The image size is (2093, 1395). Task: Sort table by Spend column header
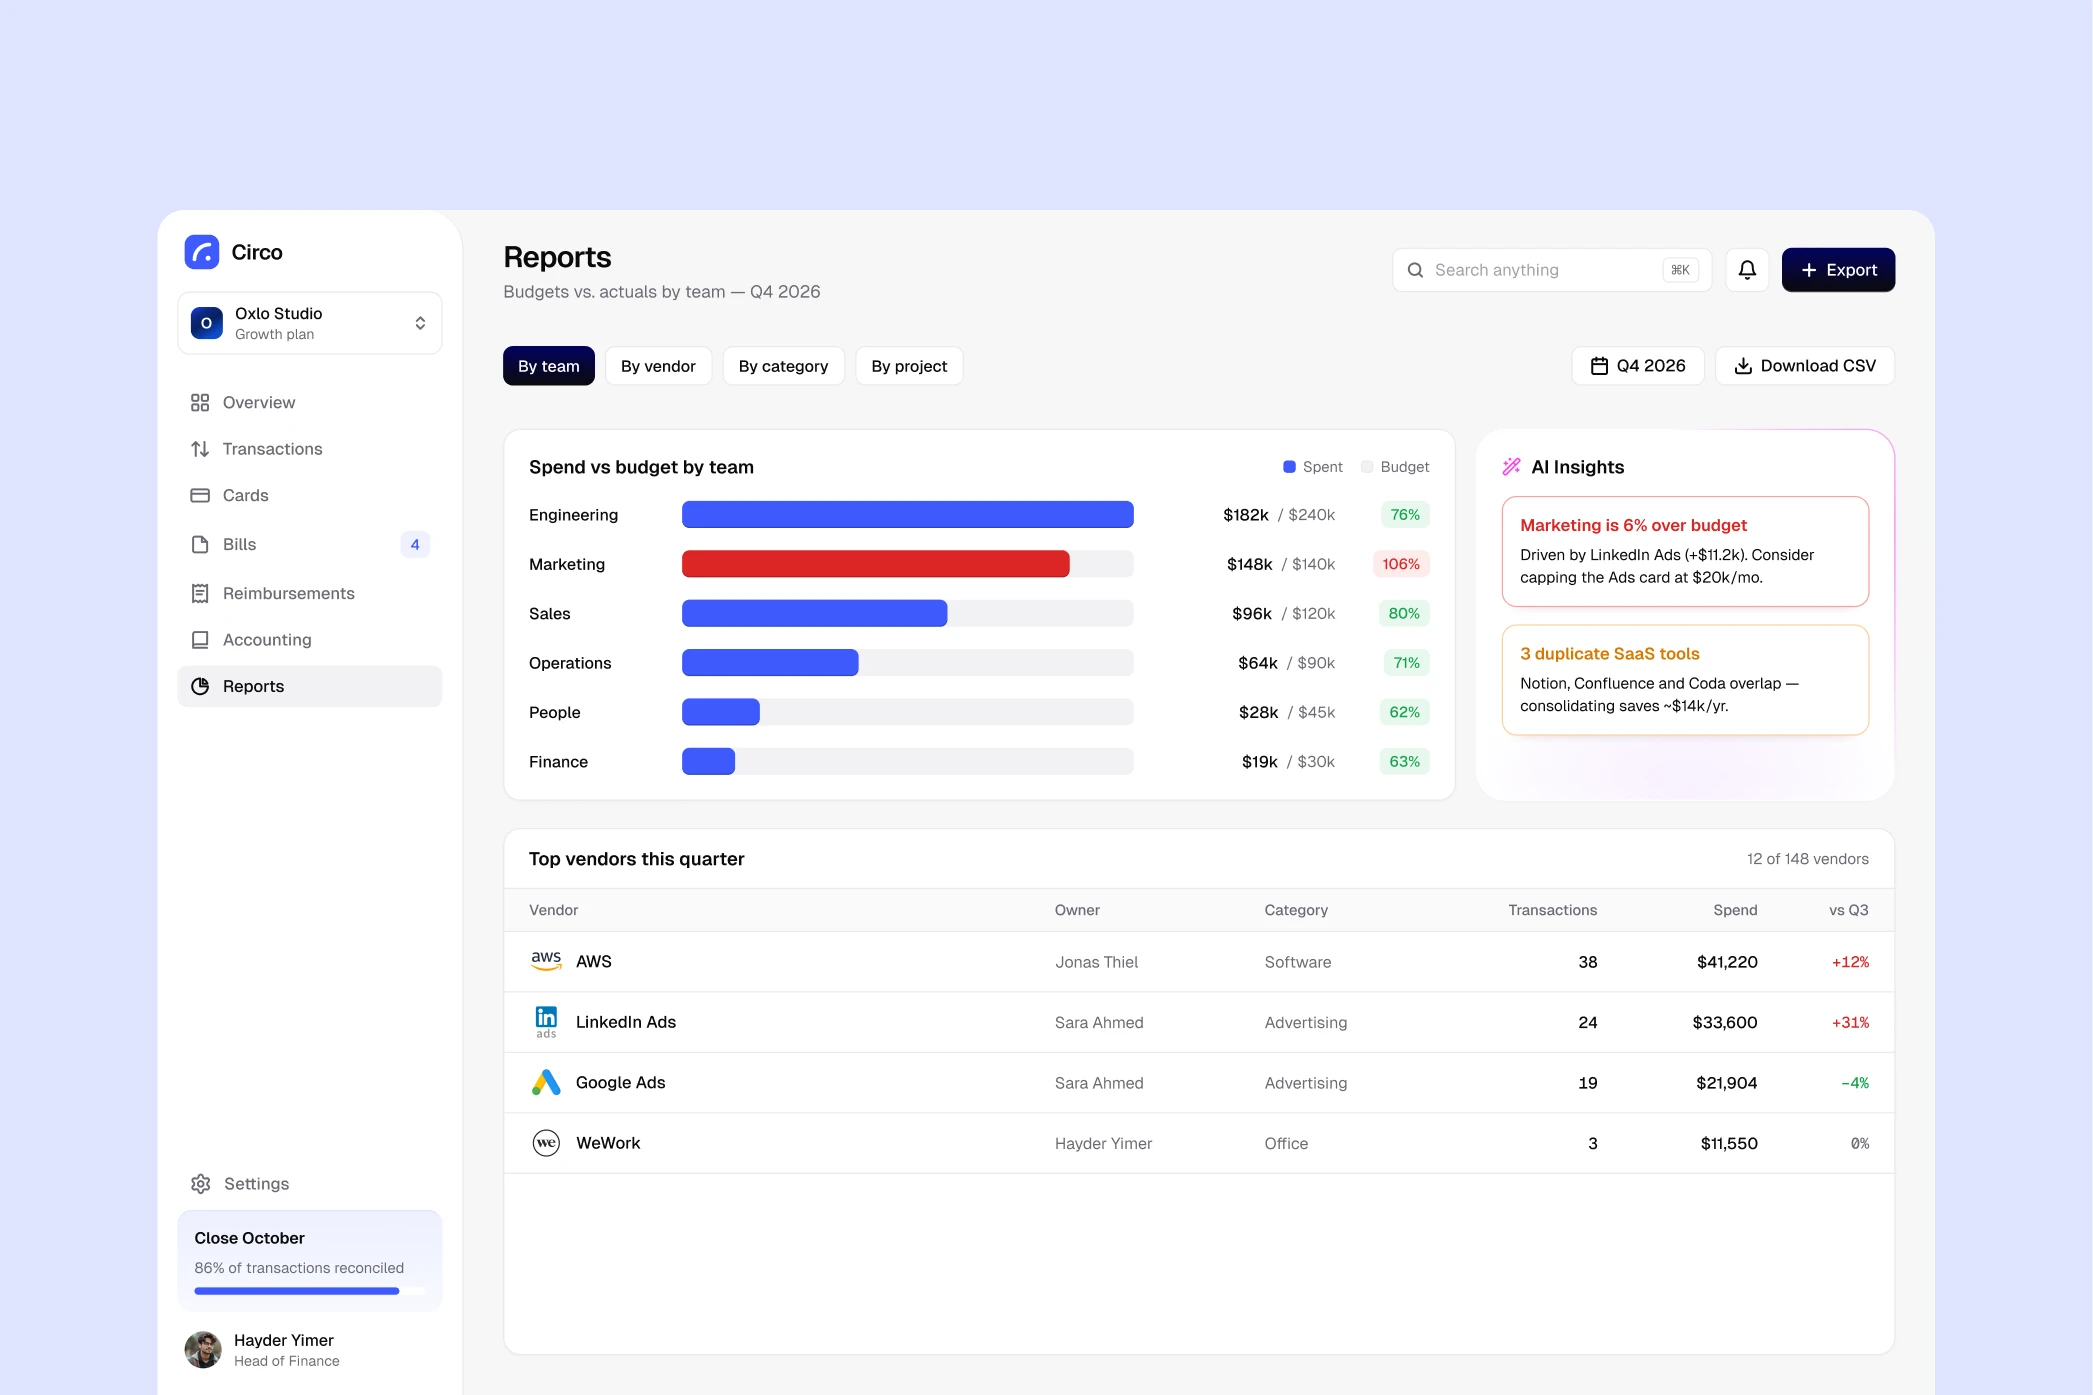[1735, 910]
